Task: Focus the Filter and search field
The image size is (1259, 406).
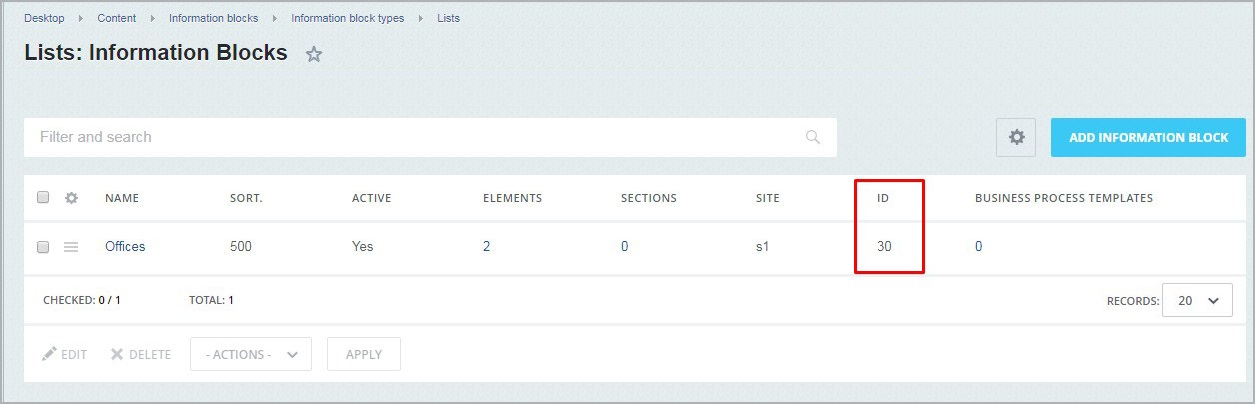Action: click(x=430, y=137)
